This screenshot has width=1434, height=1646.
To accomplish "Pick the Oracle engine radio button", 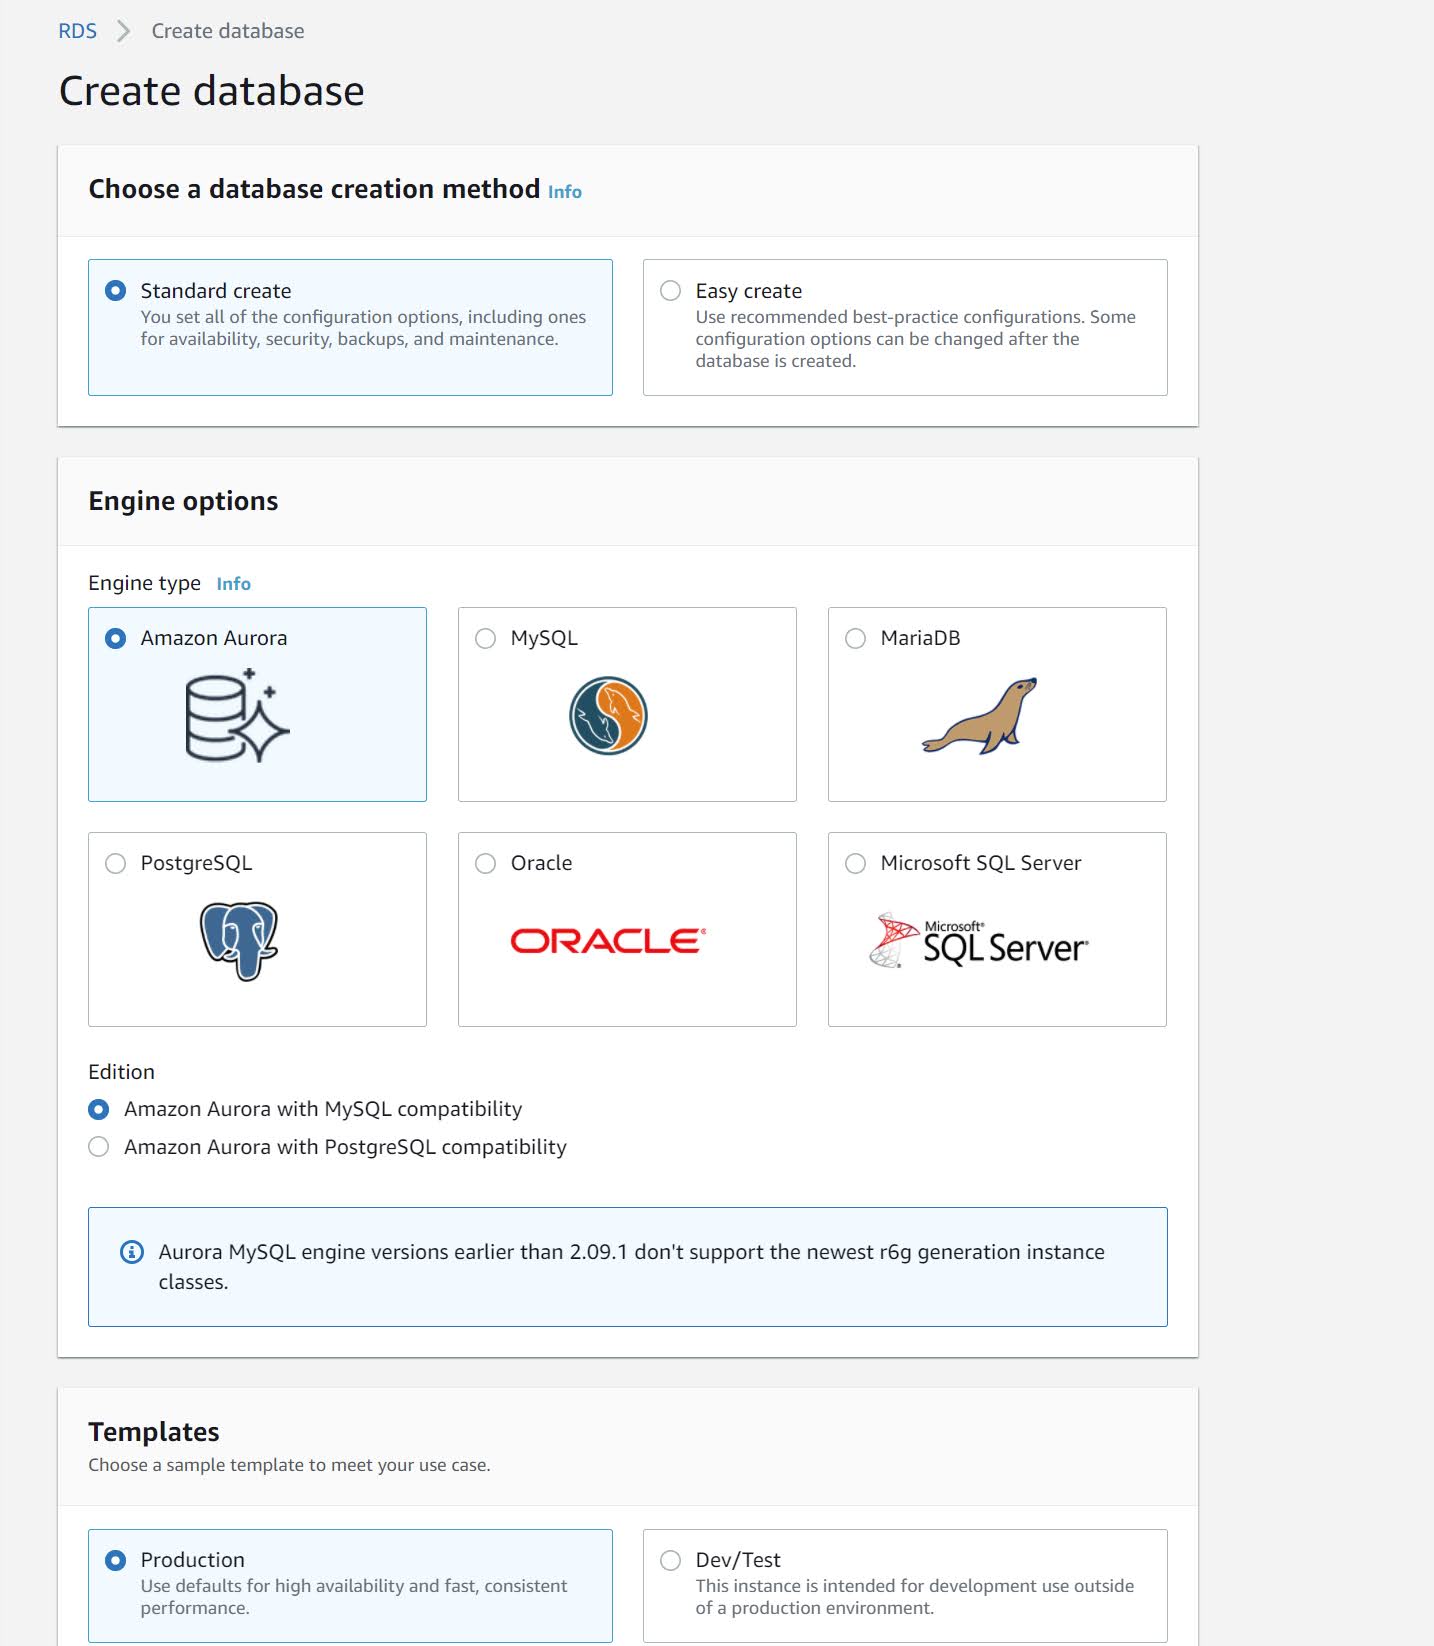I will coord(486,863).
